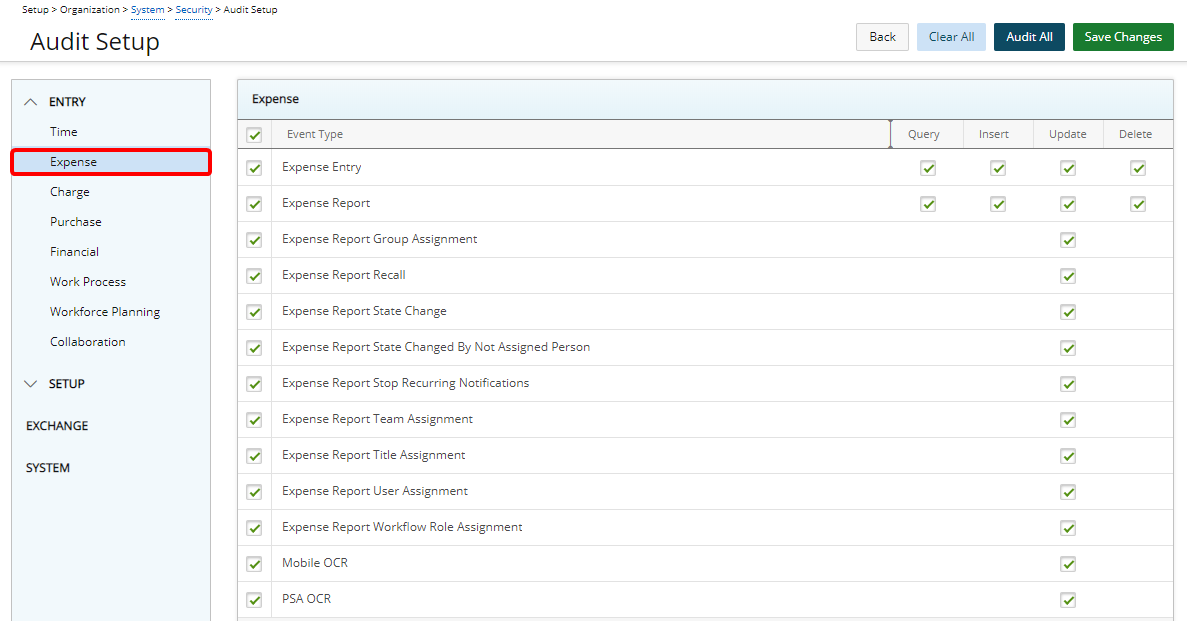The height and width of the screenshot is (621, 1187).
Task: Select Time in the Entry menu
Action: click(64, 132)
